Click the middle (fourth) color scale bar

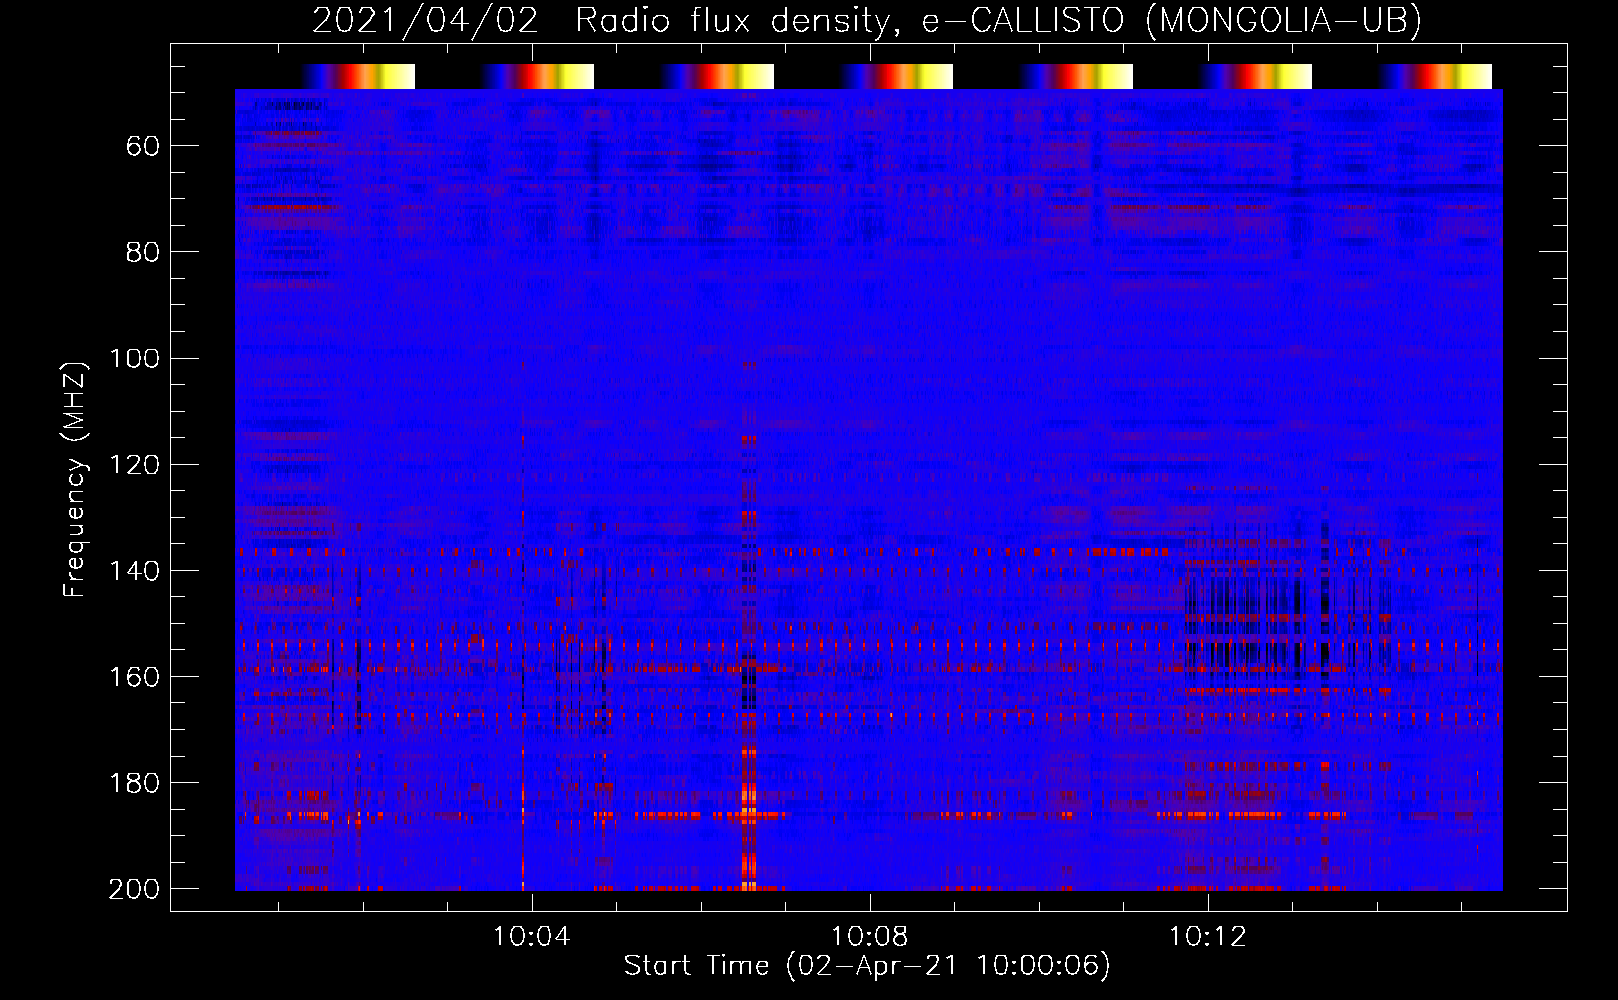[897, 77]
